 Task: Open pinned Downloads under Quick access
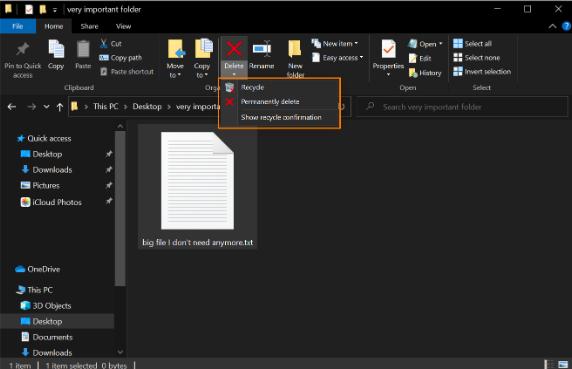click(x=52, y=170)
